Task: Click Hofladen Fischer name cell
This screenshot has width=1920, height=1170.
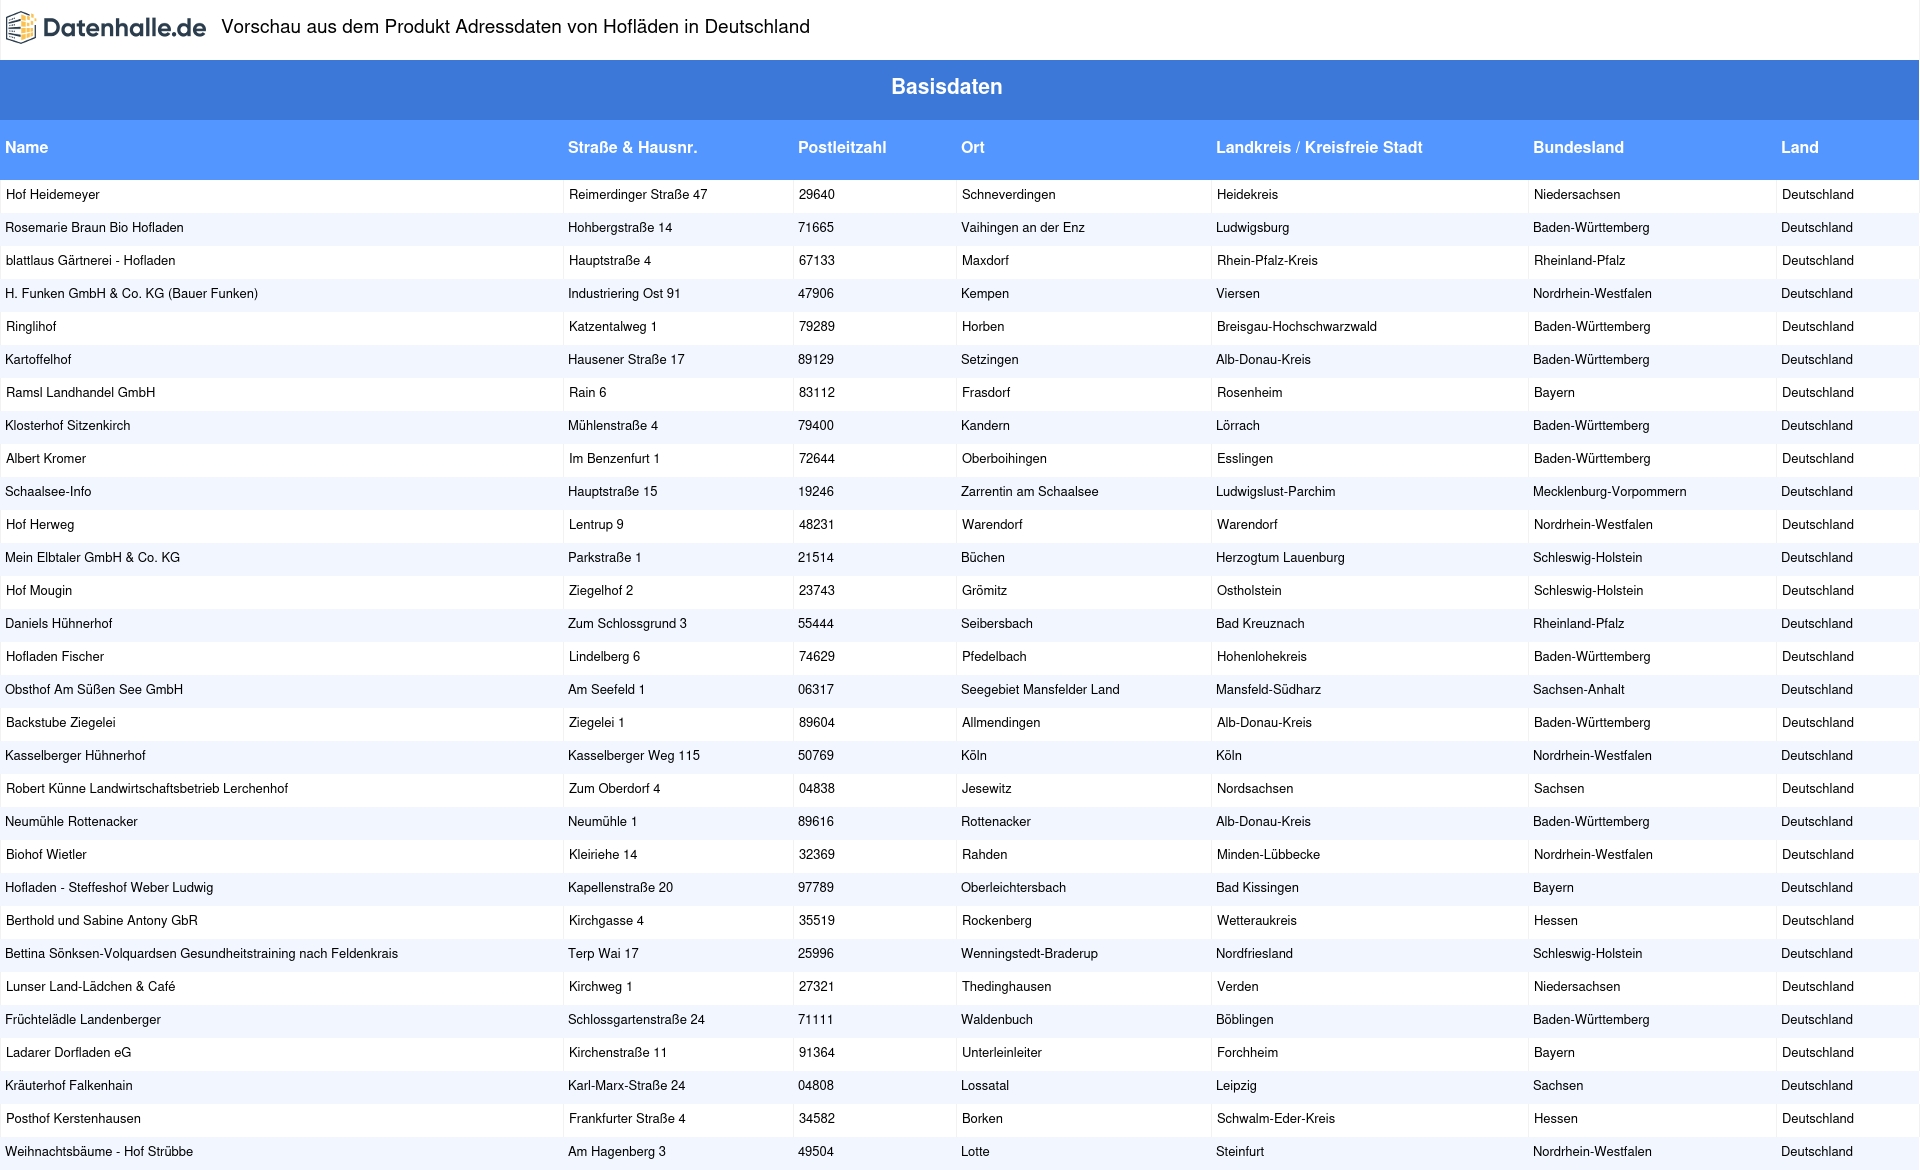Action: [55, 657]
